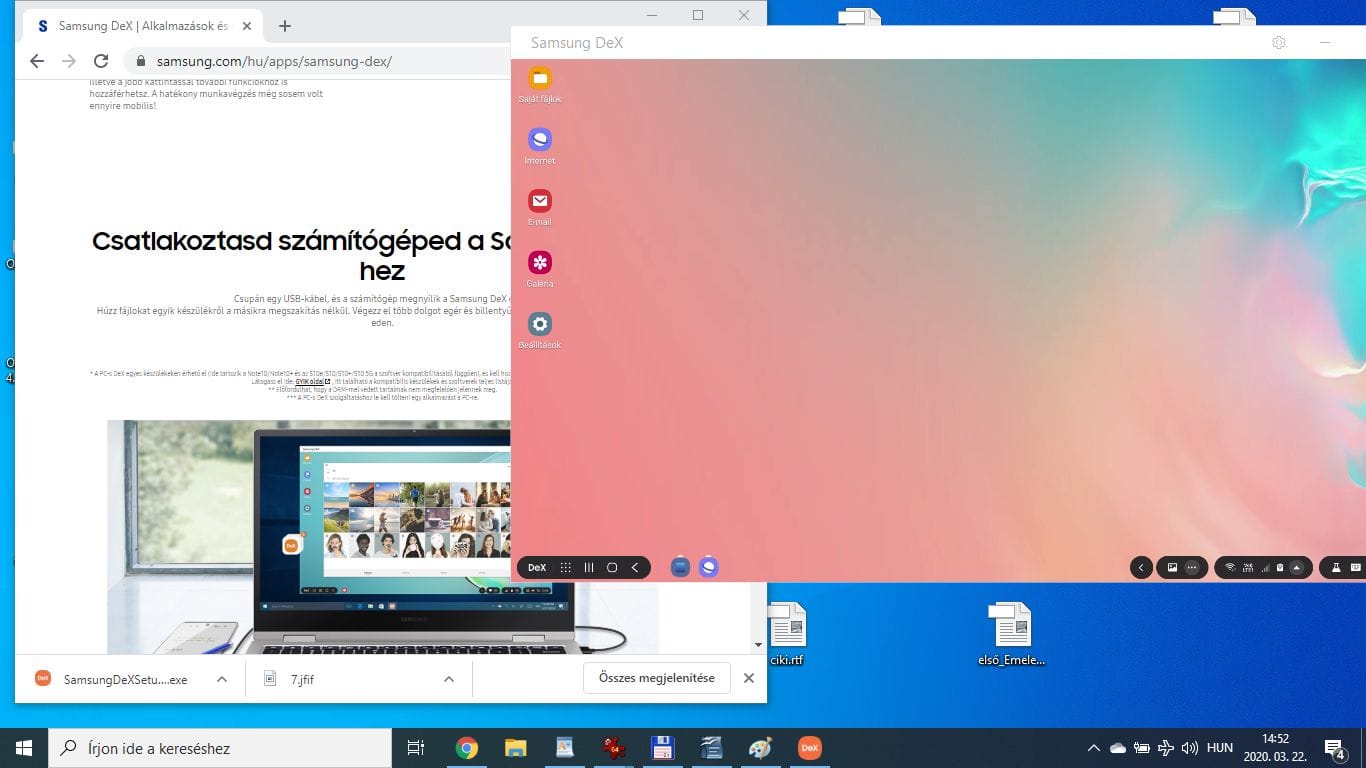This screenshot has width=1366, height=768.
Task: Open Galéria app on DeX desktop
Action: 540,263
